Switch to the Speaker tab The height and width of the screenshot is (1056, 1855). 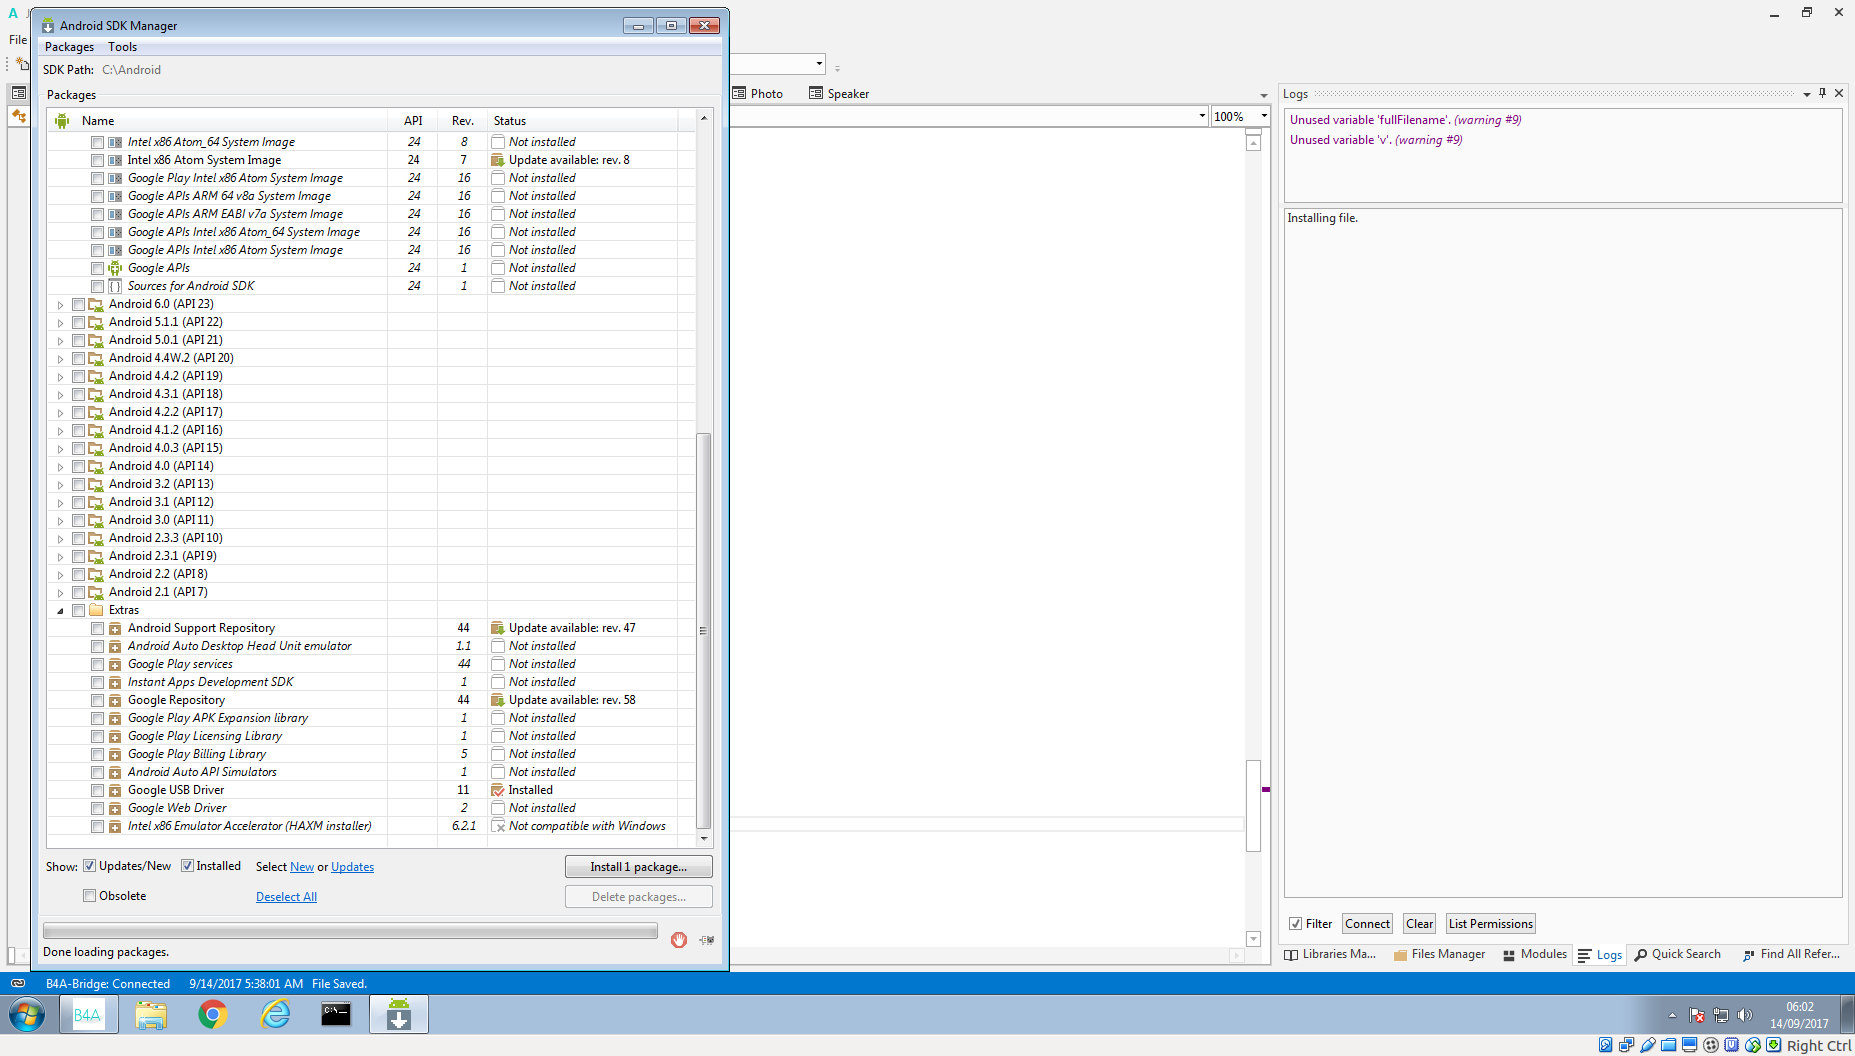pos(839,93)
